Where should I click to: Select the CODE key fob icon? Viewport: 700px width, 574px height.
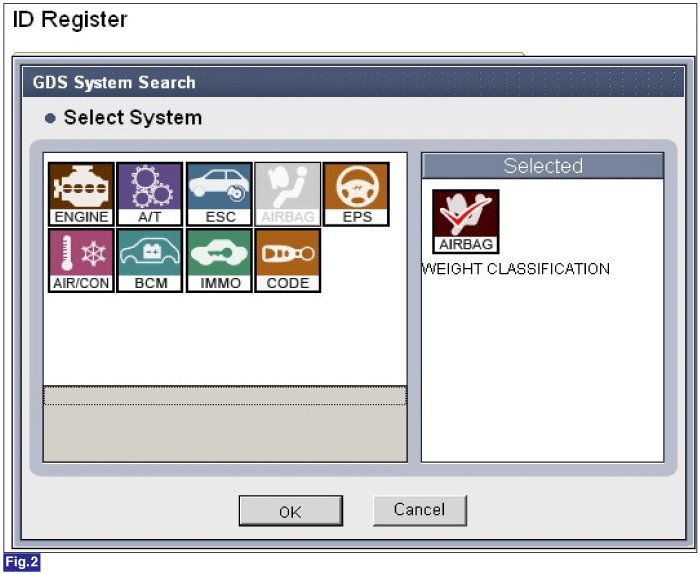point(288,261)
